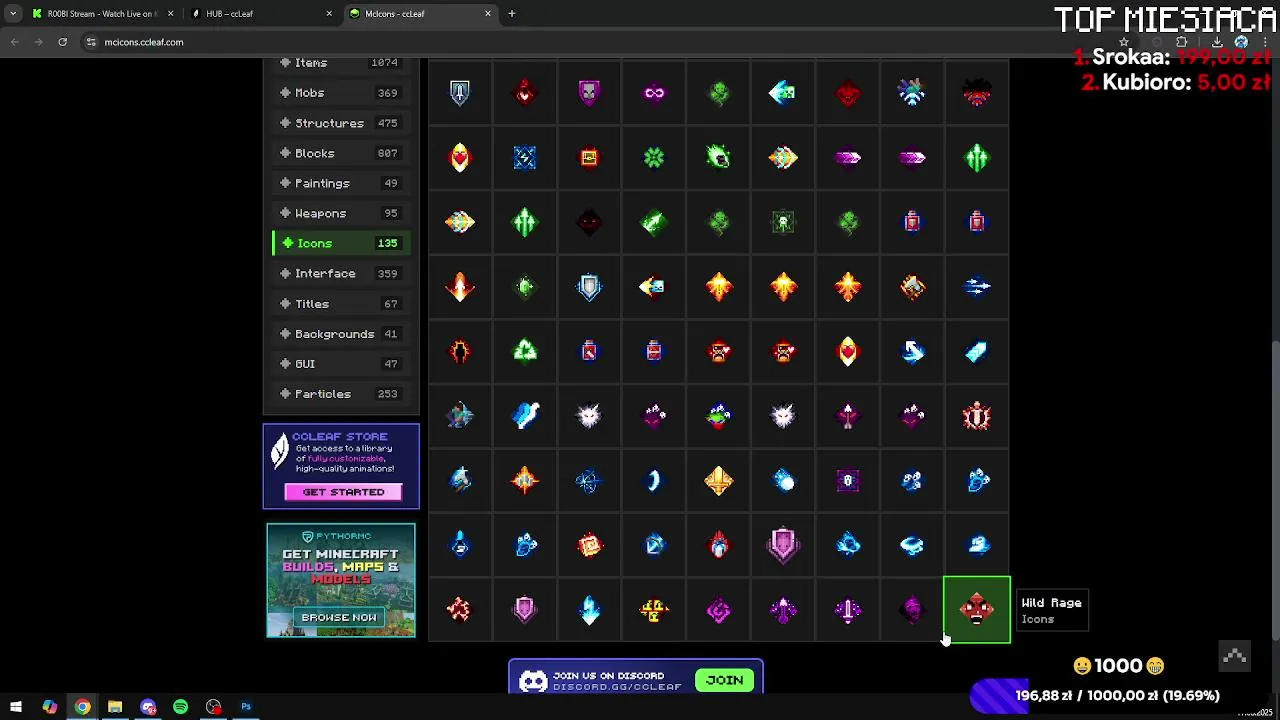This screenshot has height=720, width=1280.
Task: Open the Interface category
Action: (340, 273)
